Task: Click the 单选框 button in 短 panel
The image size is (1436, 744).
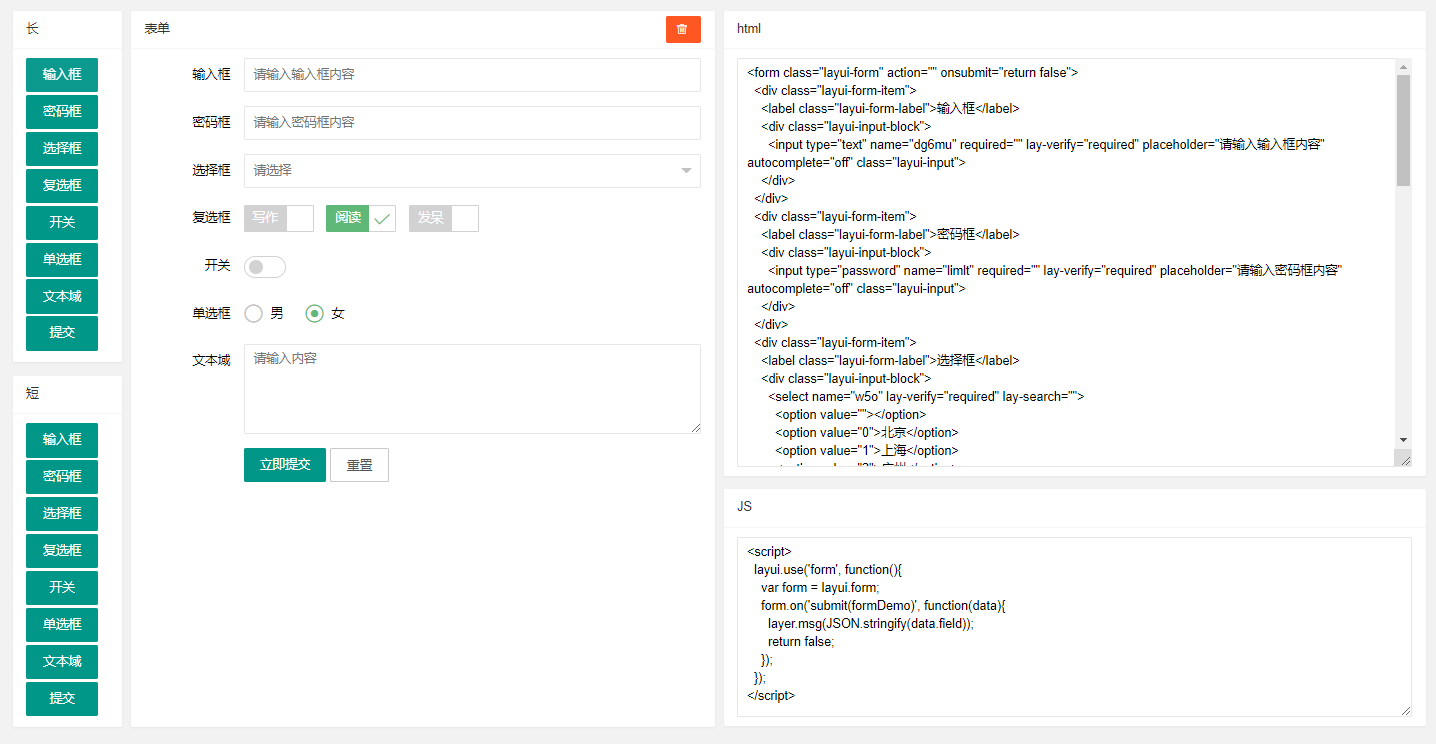Action: 62,624
